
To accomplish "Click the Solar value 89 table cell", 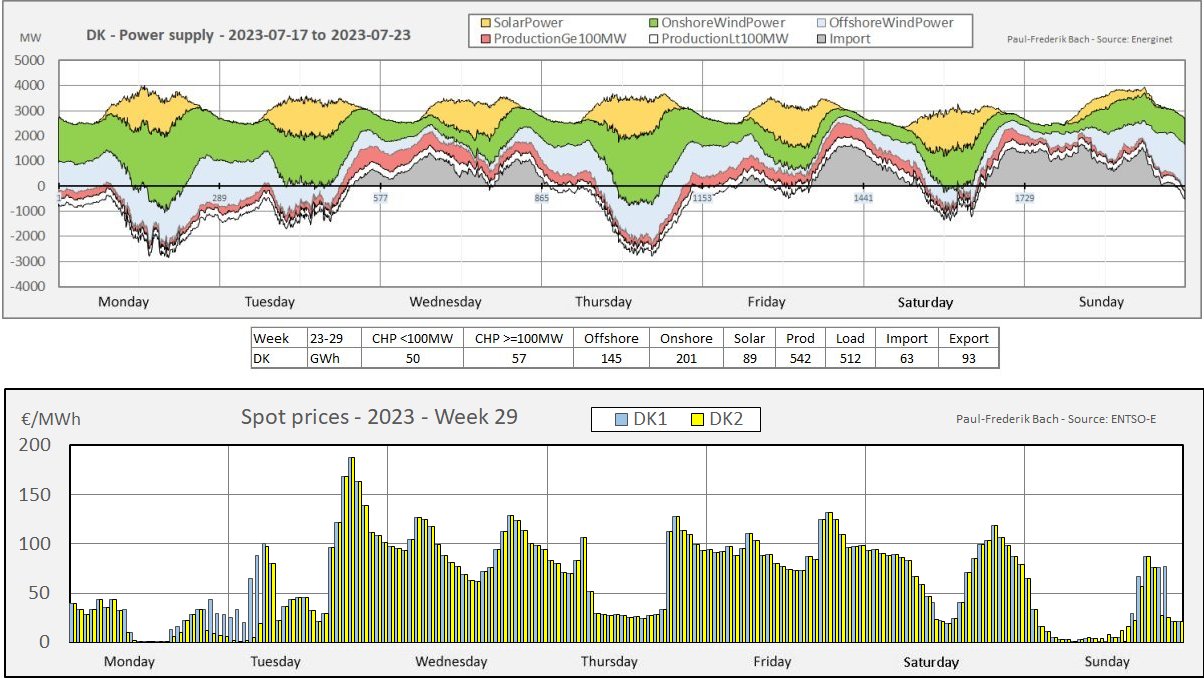I will [749, 358].
